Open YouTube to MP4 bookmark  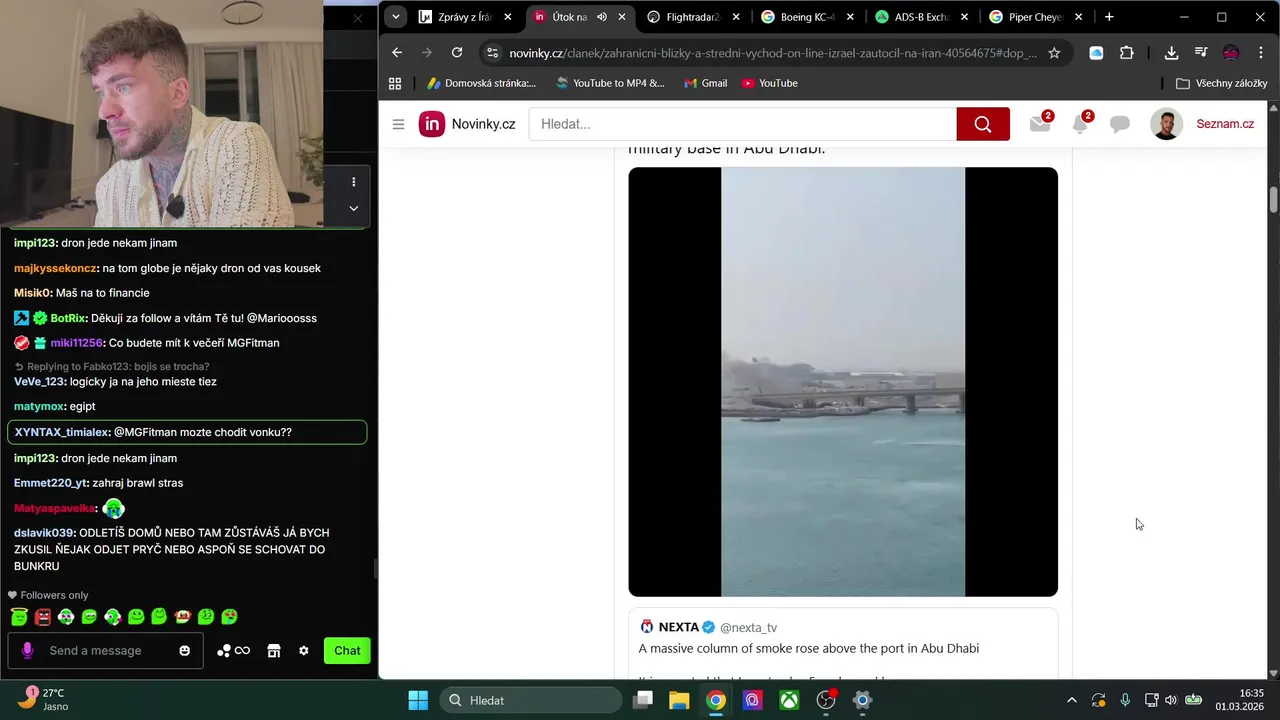610,83
